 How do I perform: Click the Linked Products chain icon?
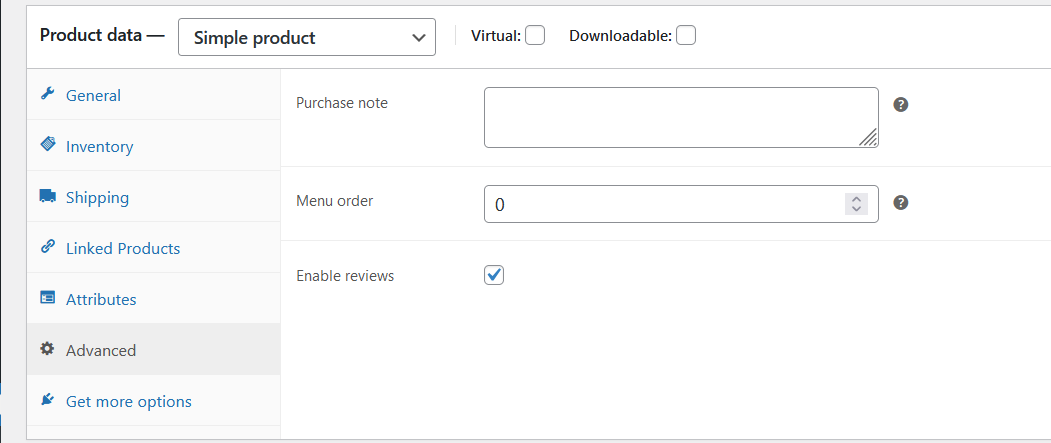pos(47,248)
